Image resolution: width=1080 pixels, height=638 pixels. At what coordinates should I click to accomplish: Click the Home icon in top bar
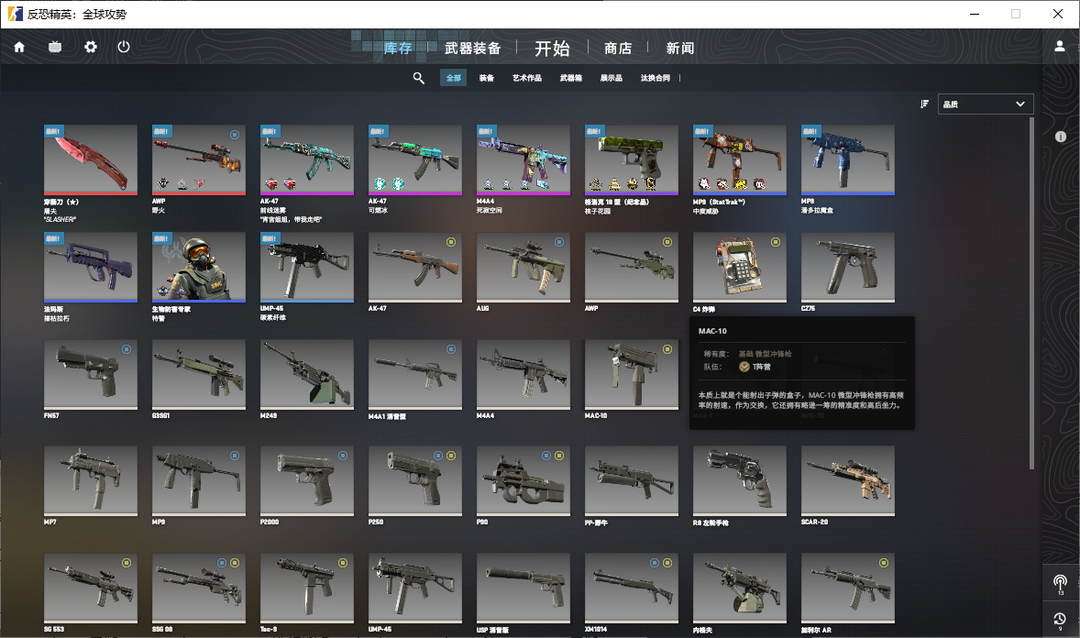pyautogui.click(x=19, y=47)
